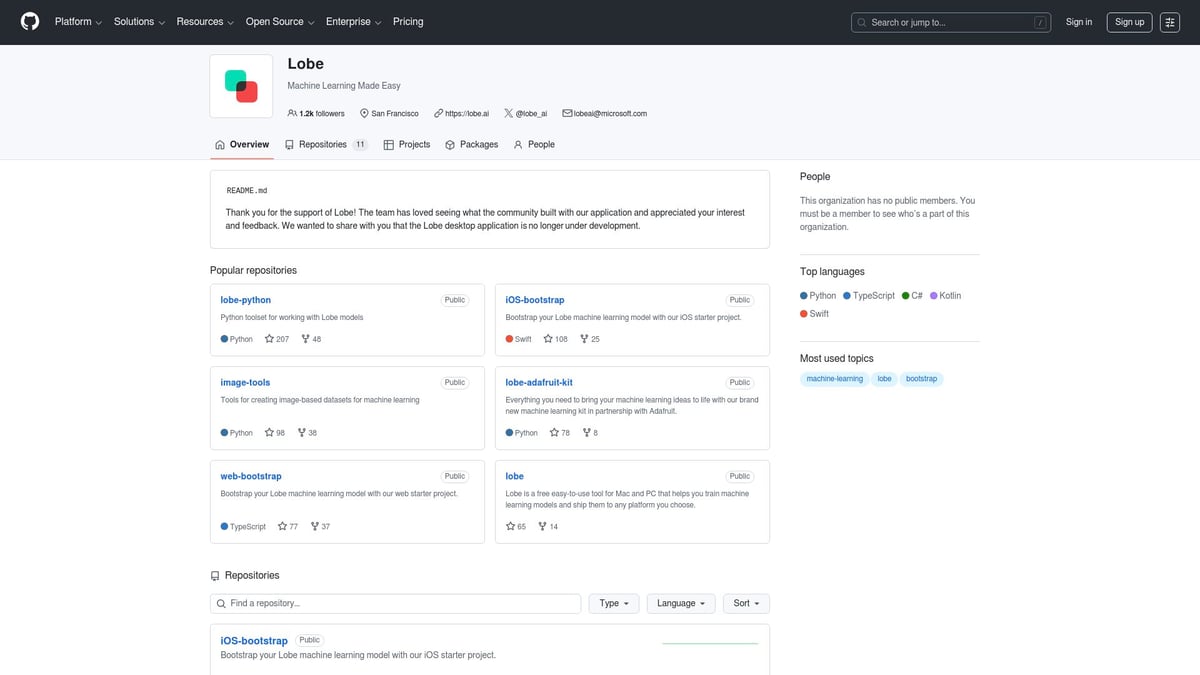
Task: Click the command palette icon beside Sign up
Action: (x=1170, y=22)
